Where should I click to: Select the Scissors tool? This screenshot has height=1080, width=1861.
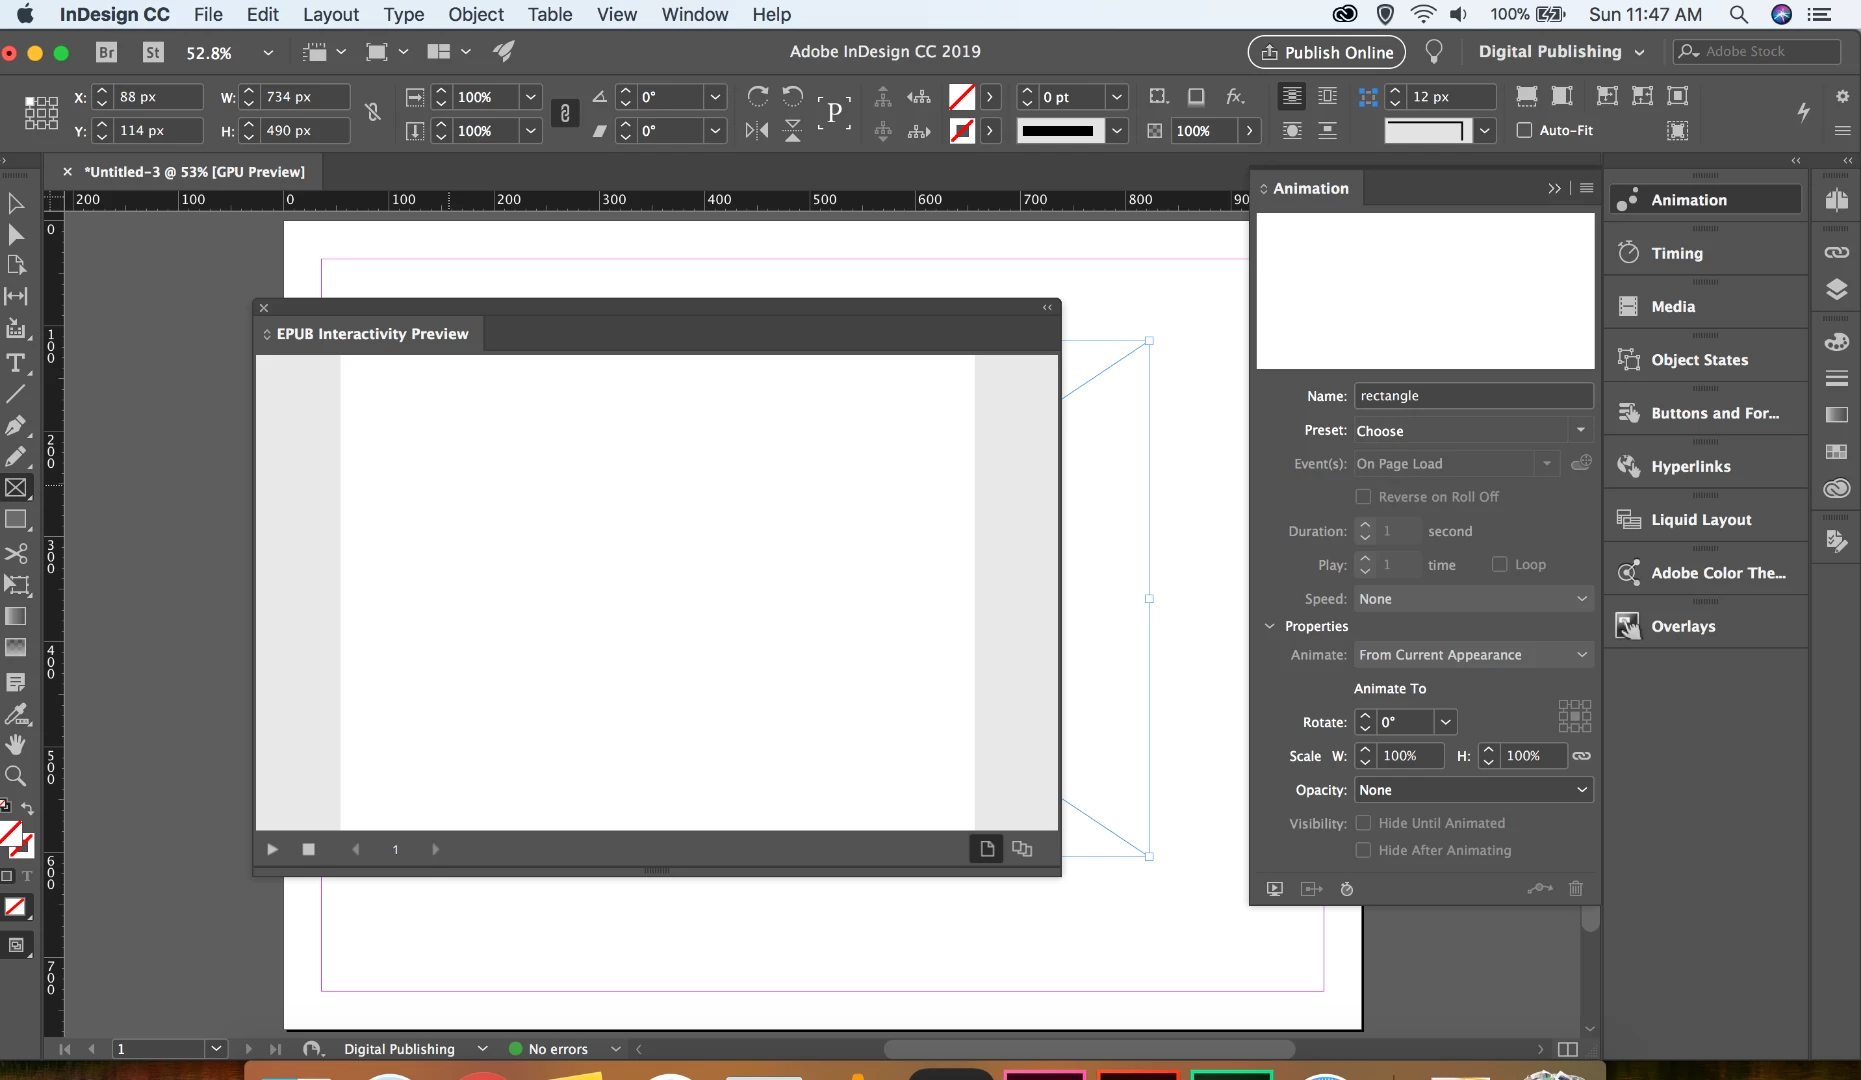(16, 553)
